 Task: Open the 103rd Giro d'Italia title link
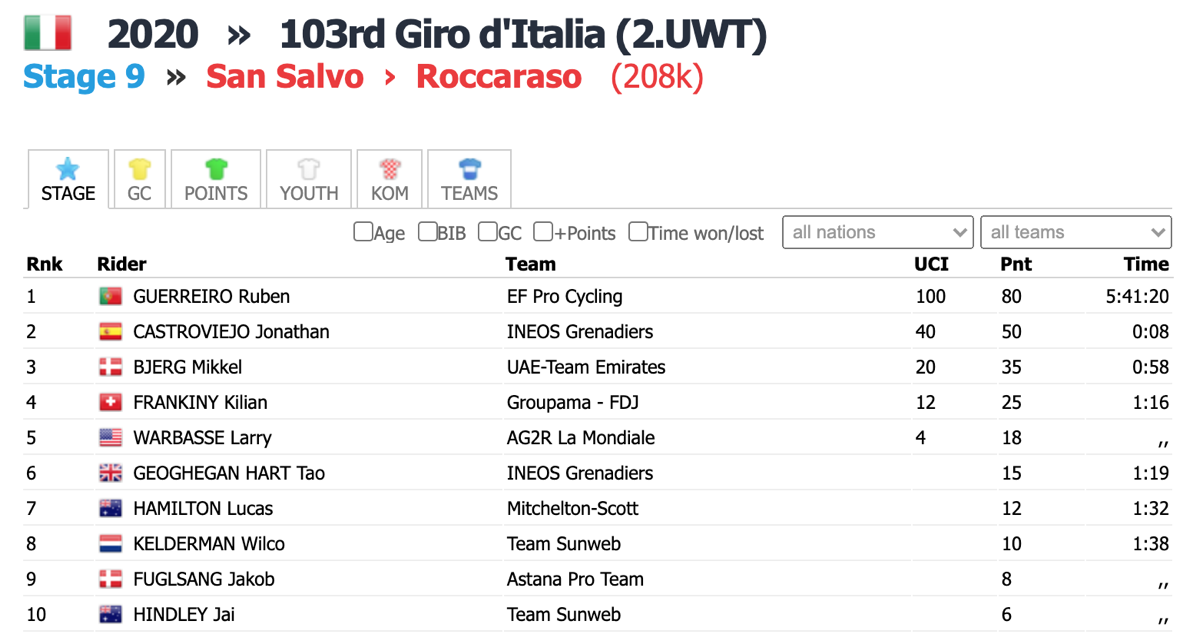(x=523, y=34)
